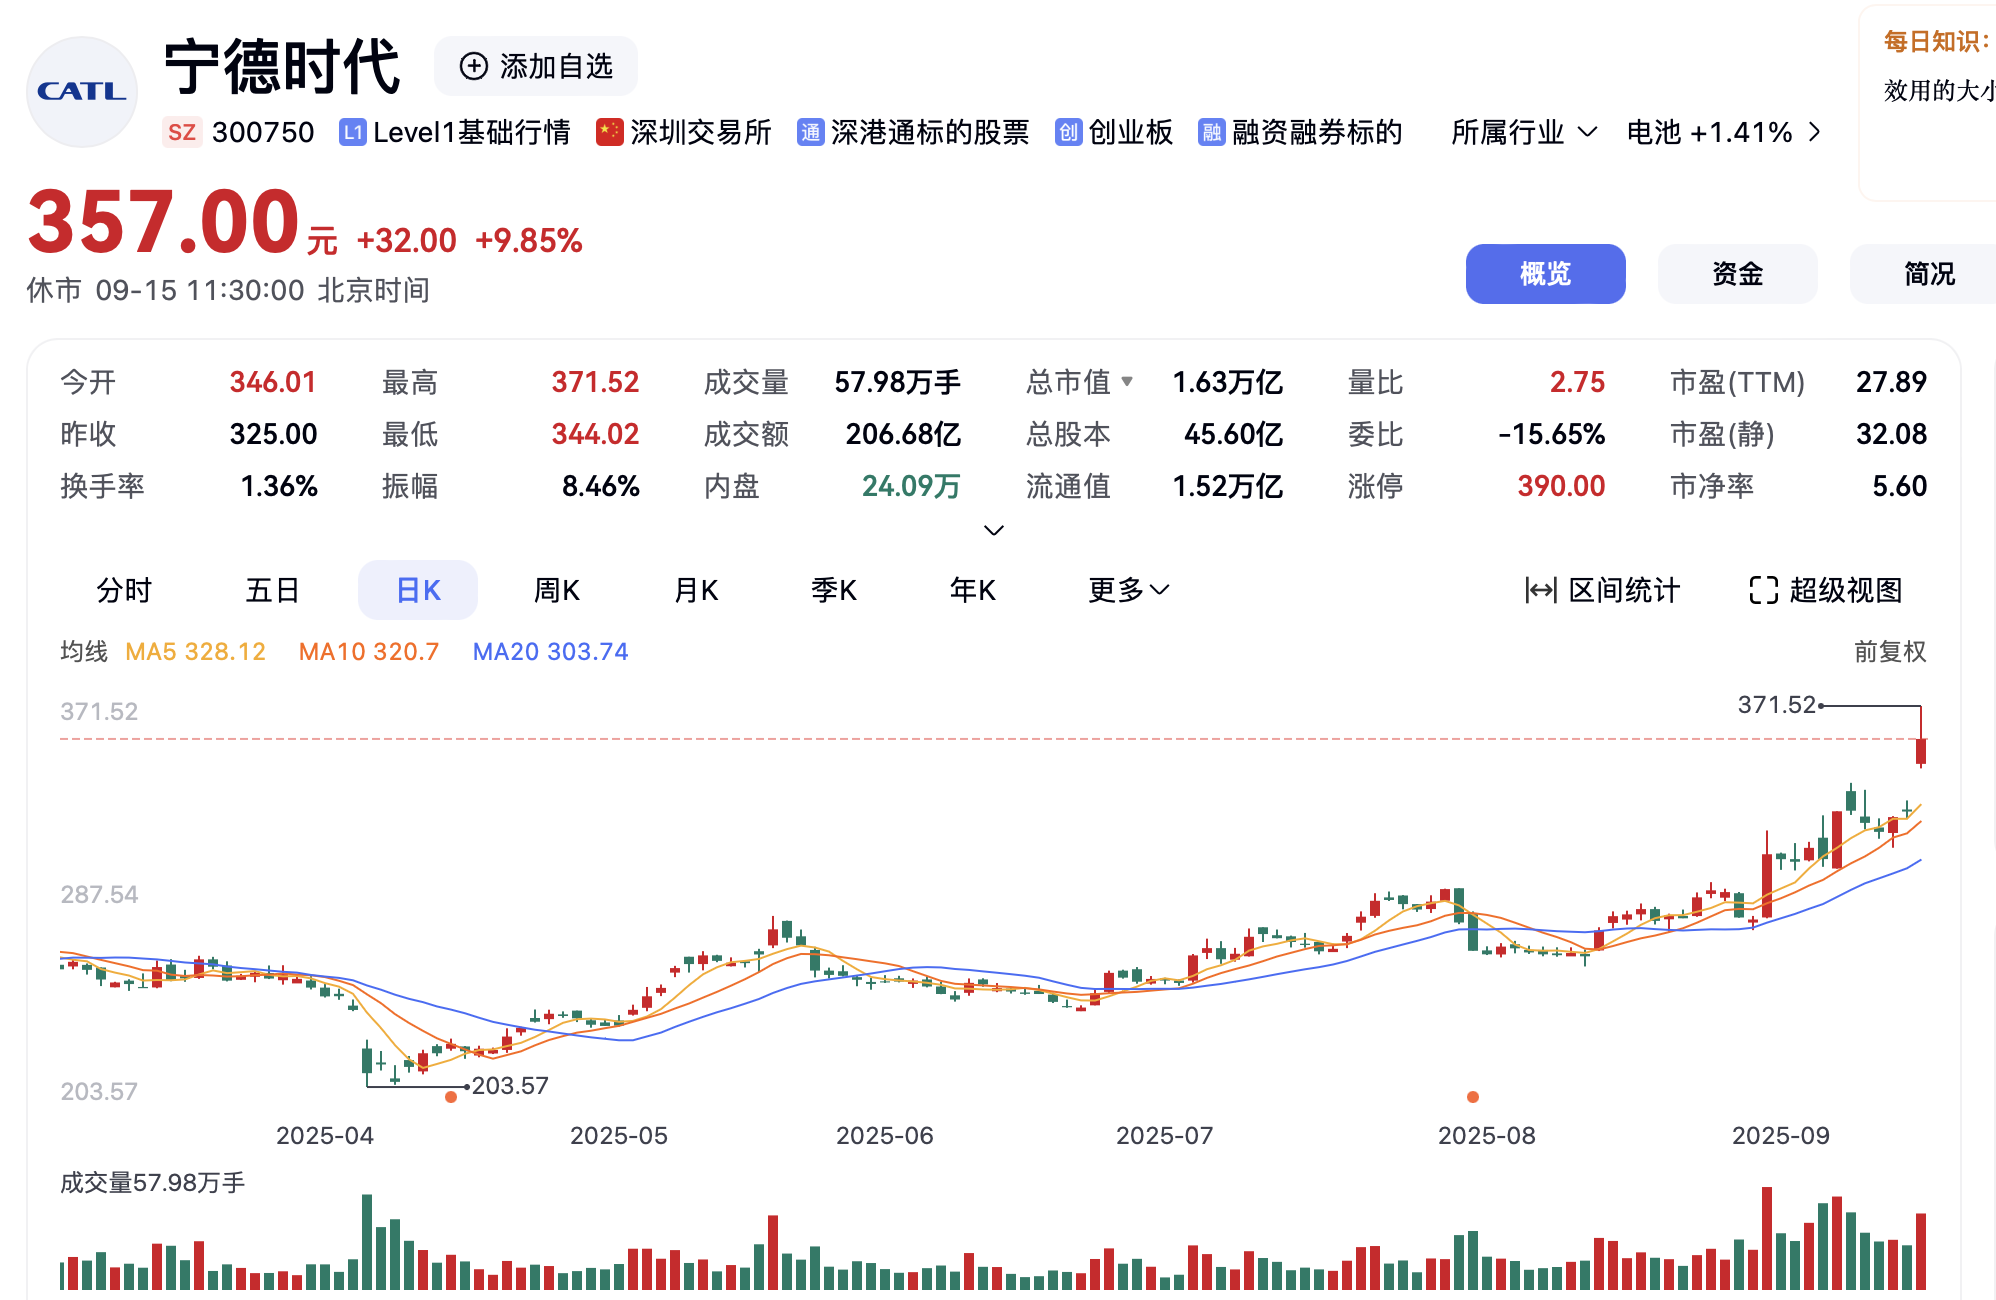Switch to the 分时 intraday tab
1996x1300 pixels.
124,590
